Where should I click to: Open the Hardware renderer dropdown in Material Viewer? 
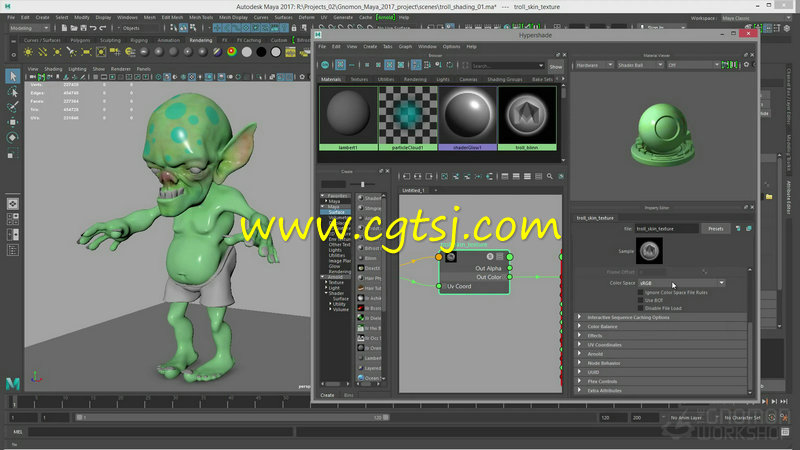[x=593, y=65]
